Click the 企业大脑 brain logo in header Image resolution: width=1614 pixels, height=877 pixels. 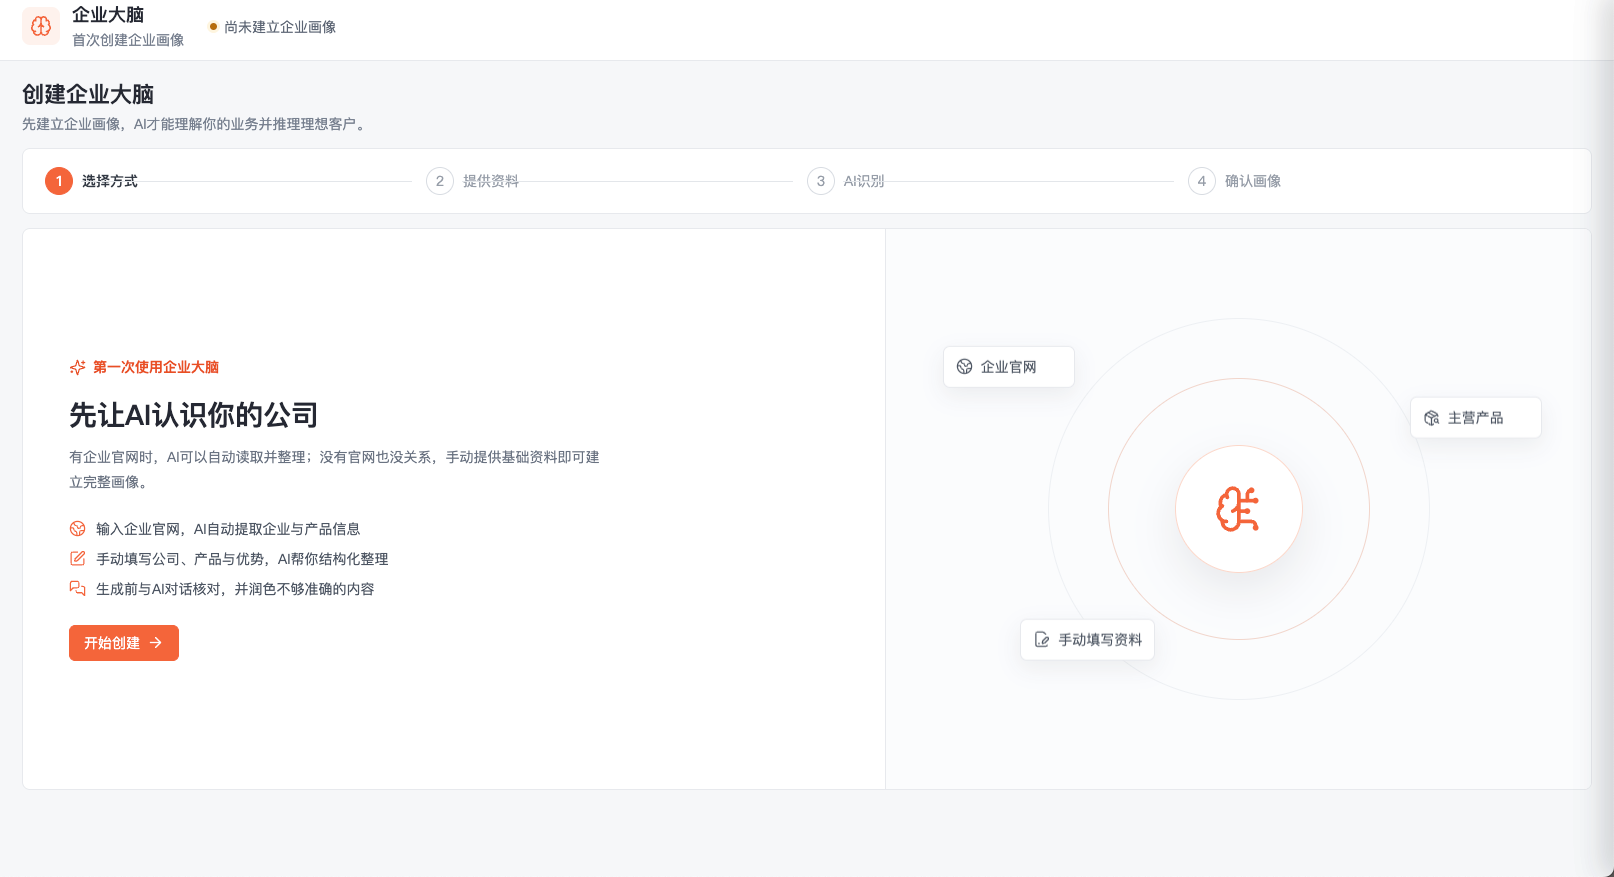41,26
